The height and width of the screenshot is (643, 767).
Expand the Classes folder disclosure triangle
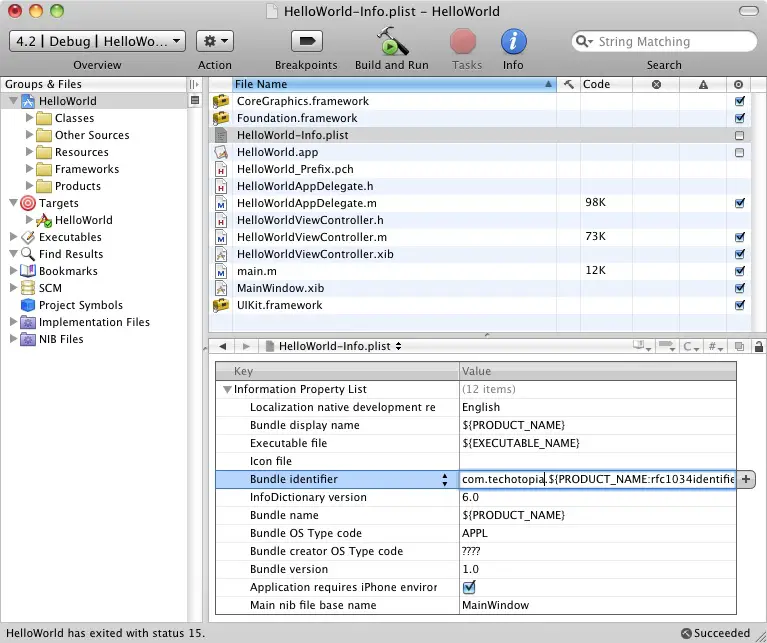pos(29,118)
